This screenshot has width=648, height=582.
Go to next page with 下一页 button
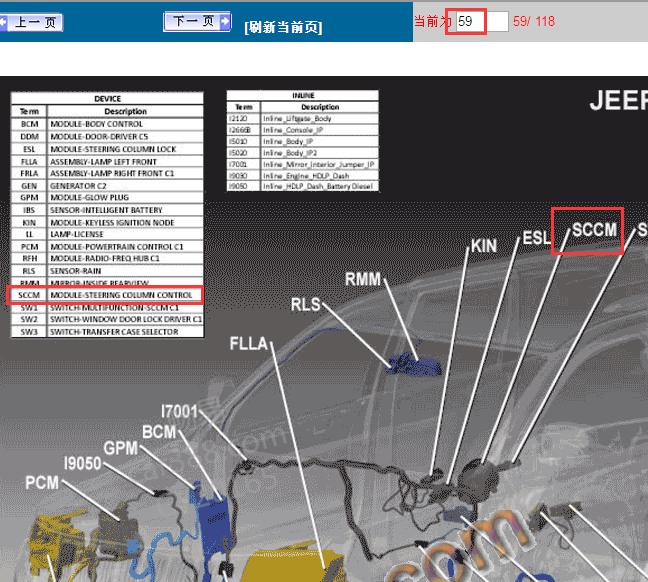tap(197, 21)
